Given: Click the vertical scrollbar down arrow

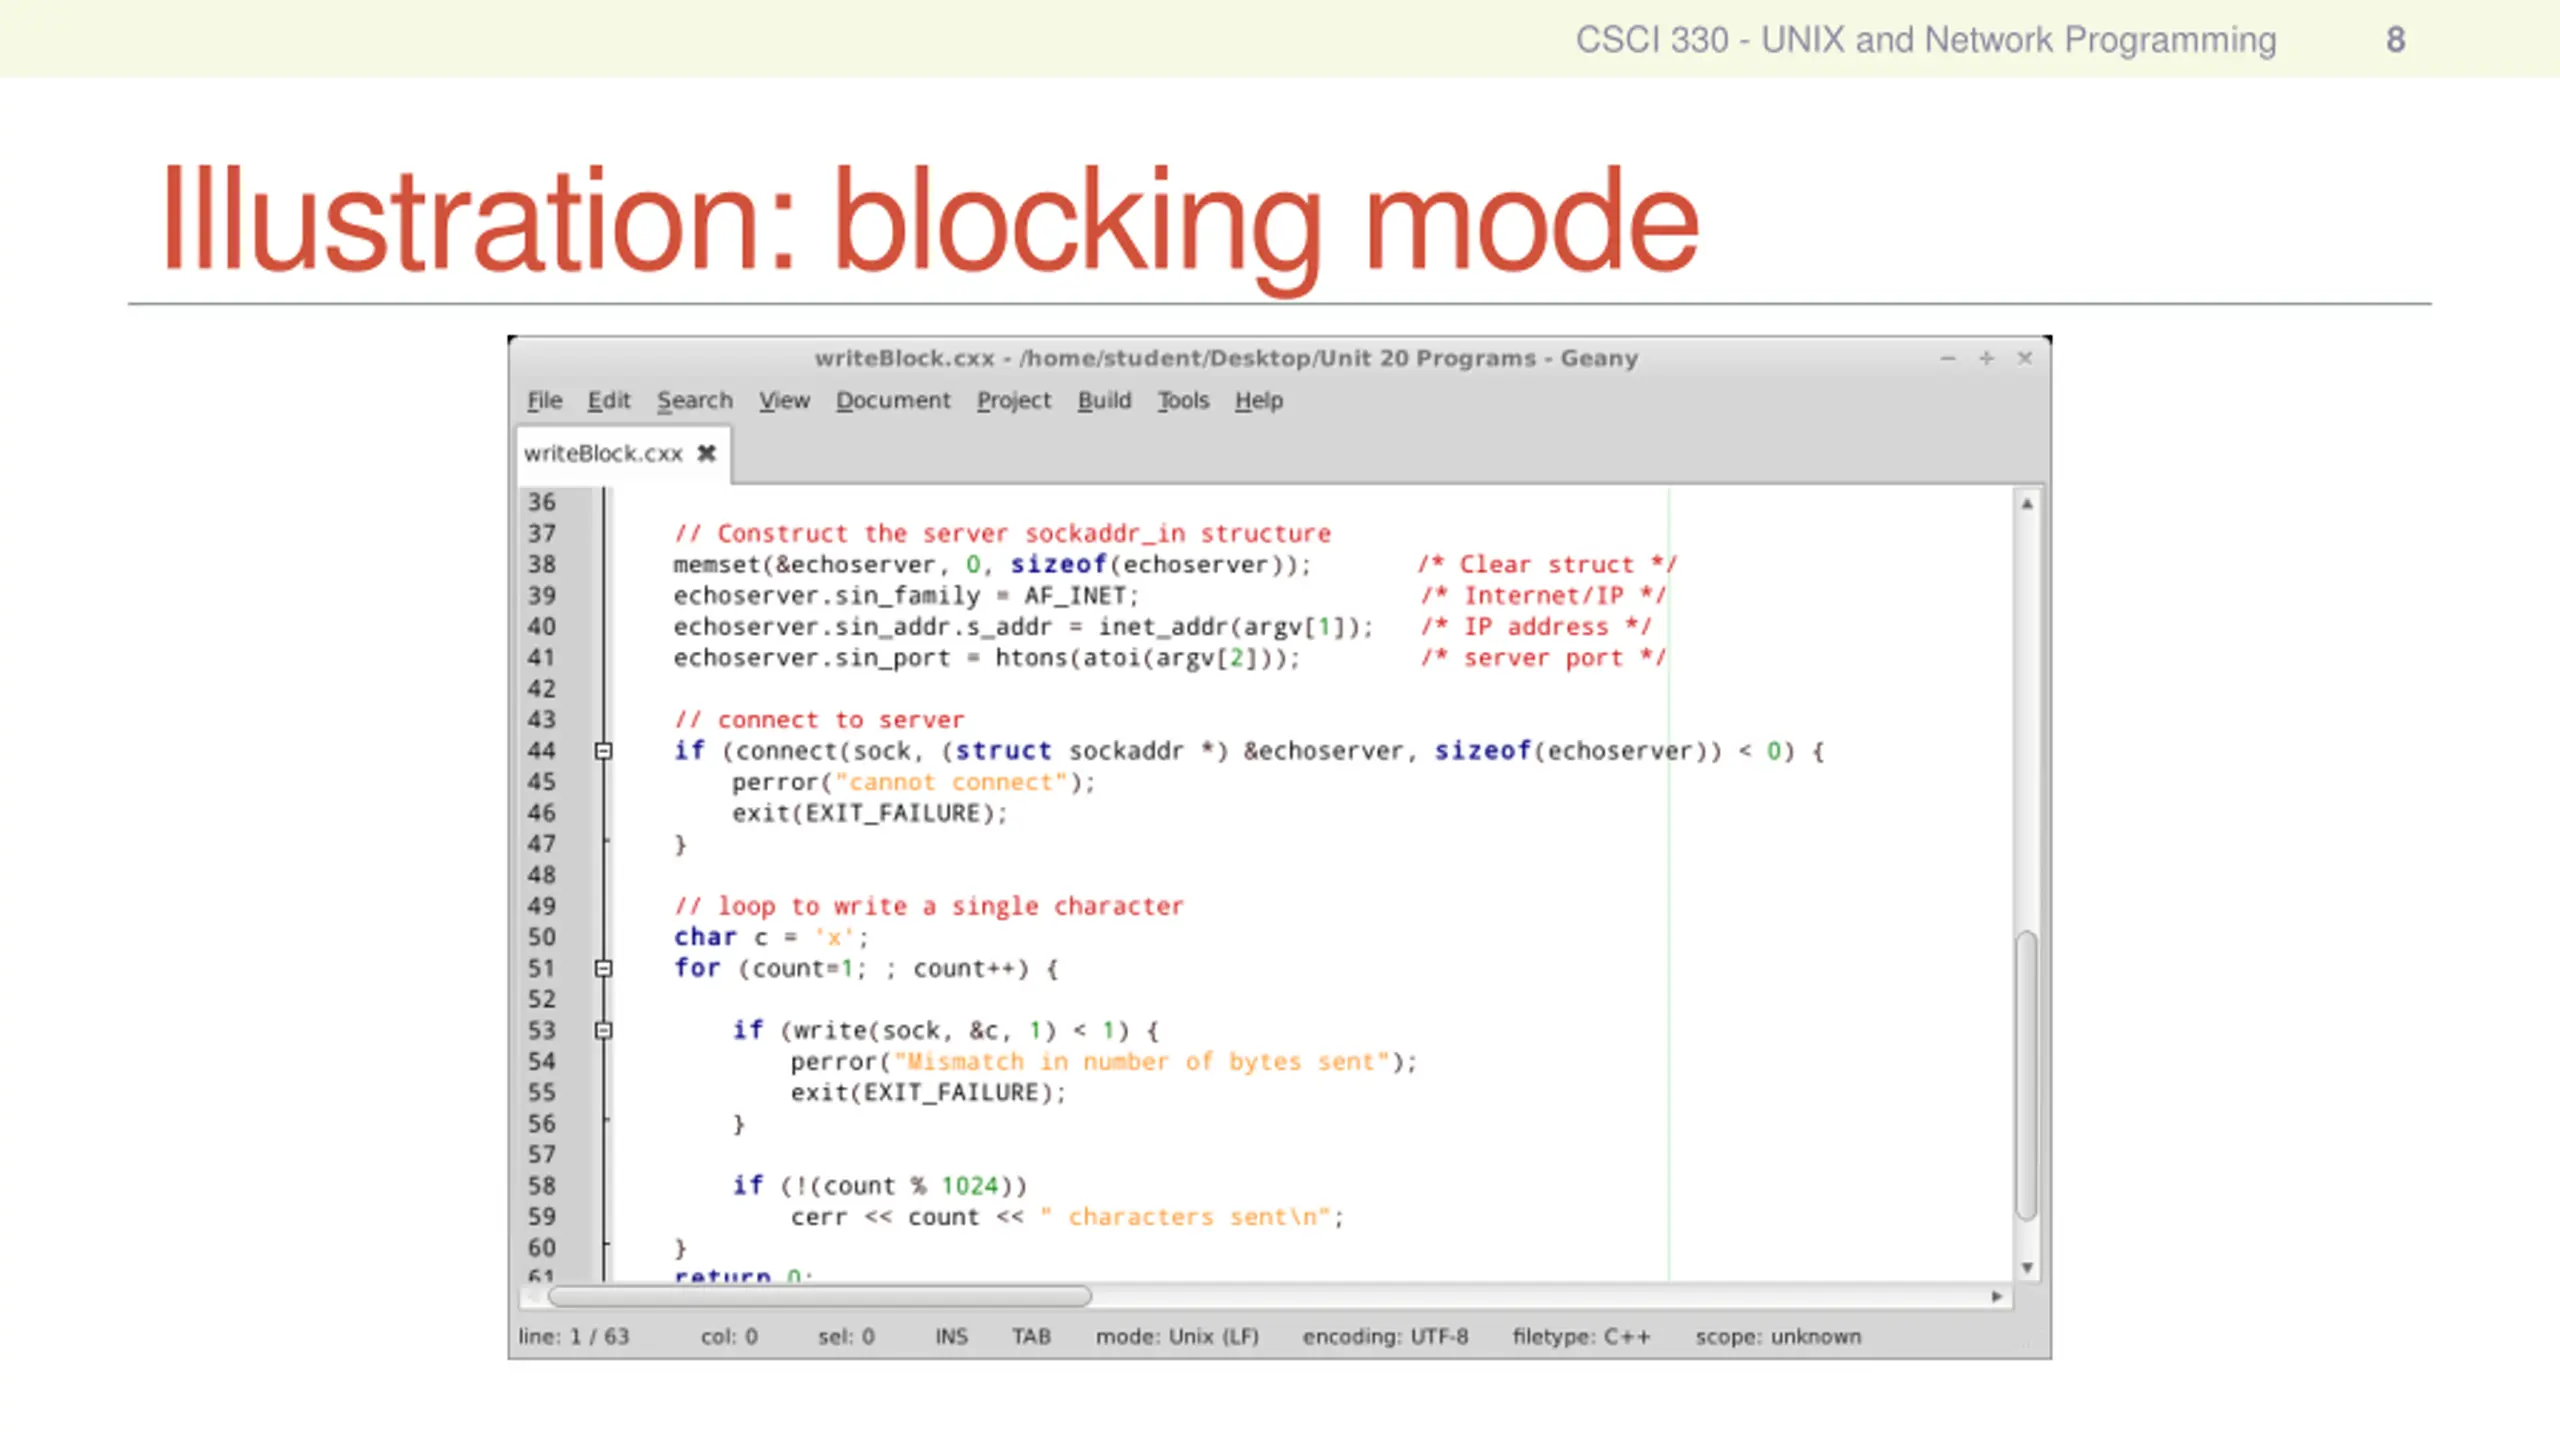Looking at the screenshot, I should tap(2027, 1267).
